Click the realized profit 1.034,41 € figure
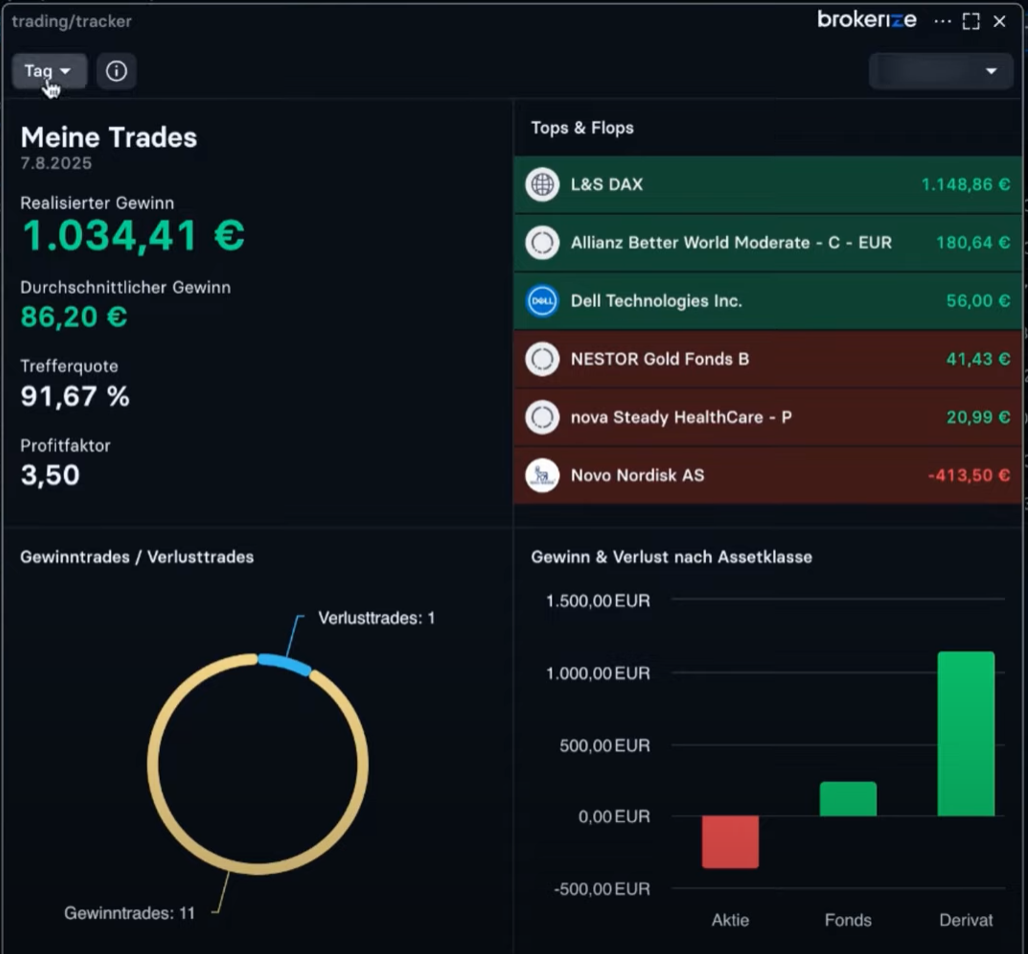1028x954 pixels. (133, 235)
